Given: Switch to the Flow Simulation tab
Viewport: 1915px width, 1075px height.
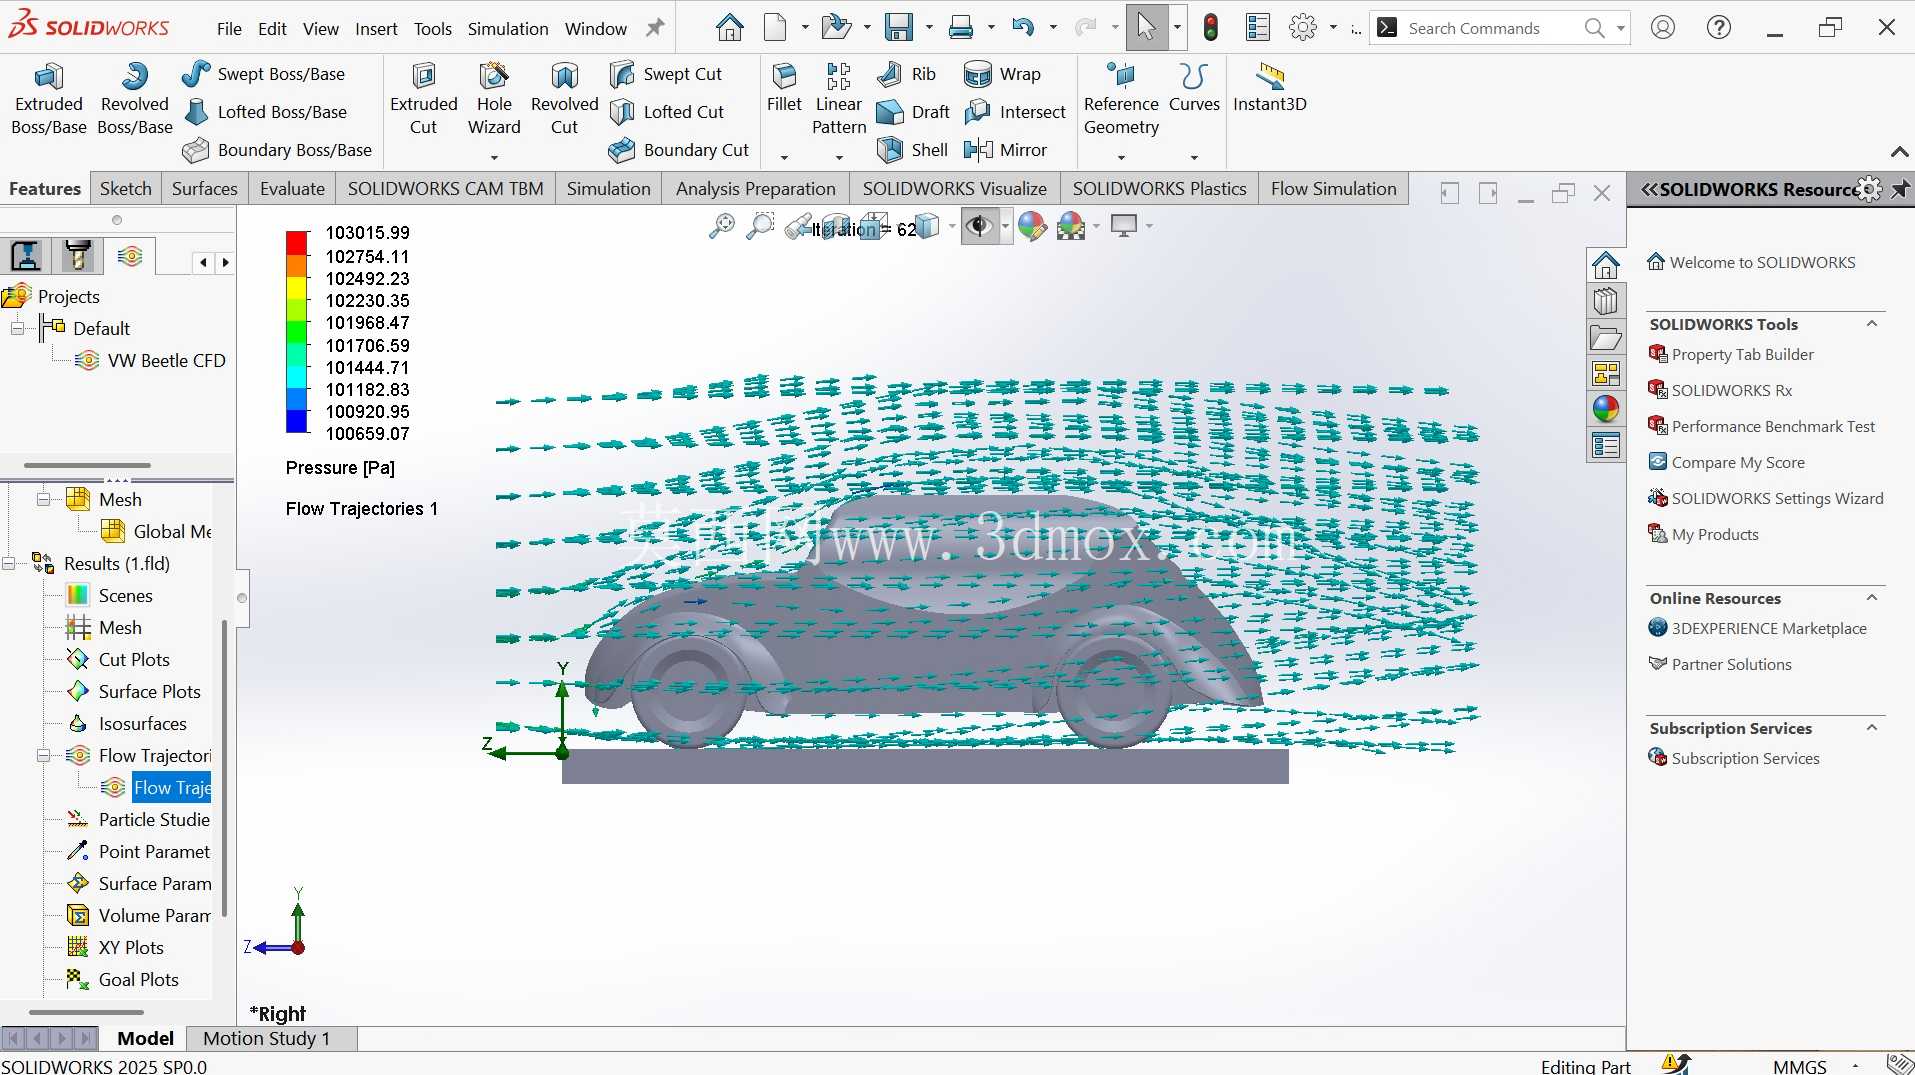Looking at the screenshot, I should point(1334,189).
